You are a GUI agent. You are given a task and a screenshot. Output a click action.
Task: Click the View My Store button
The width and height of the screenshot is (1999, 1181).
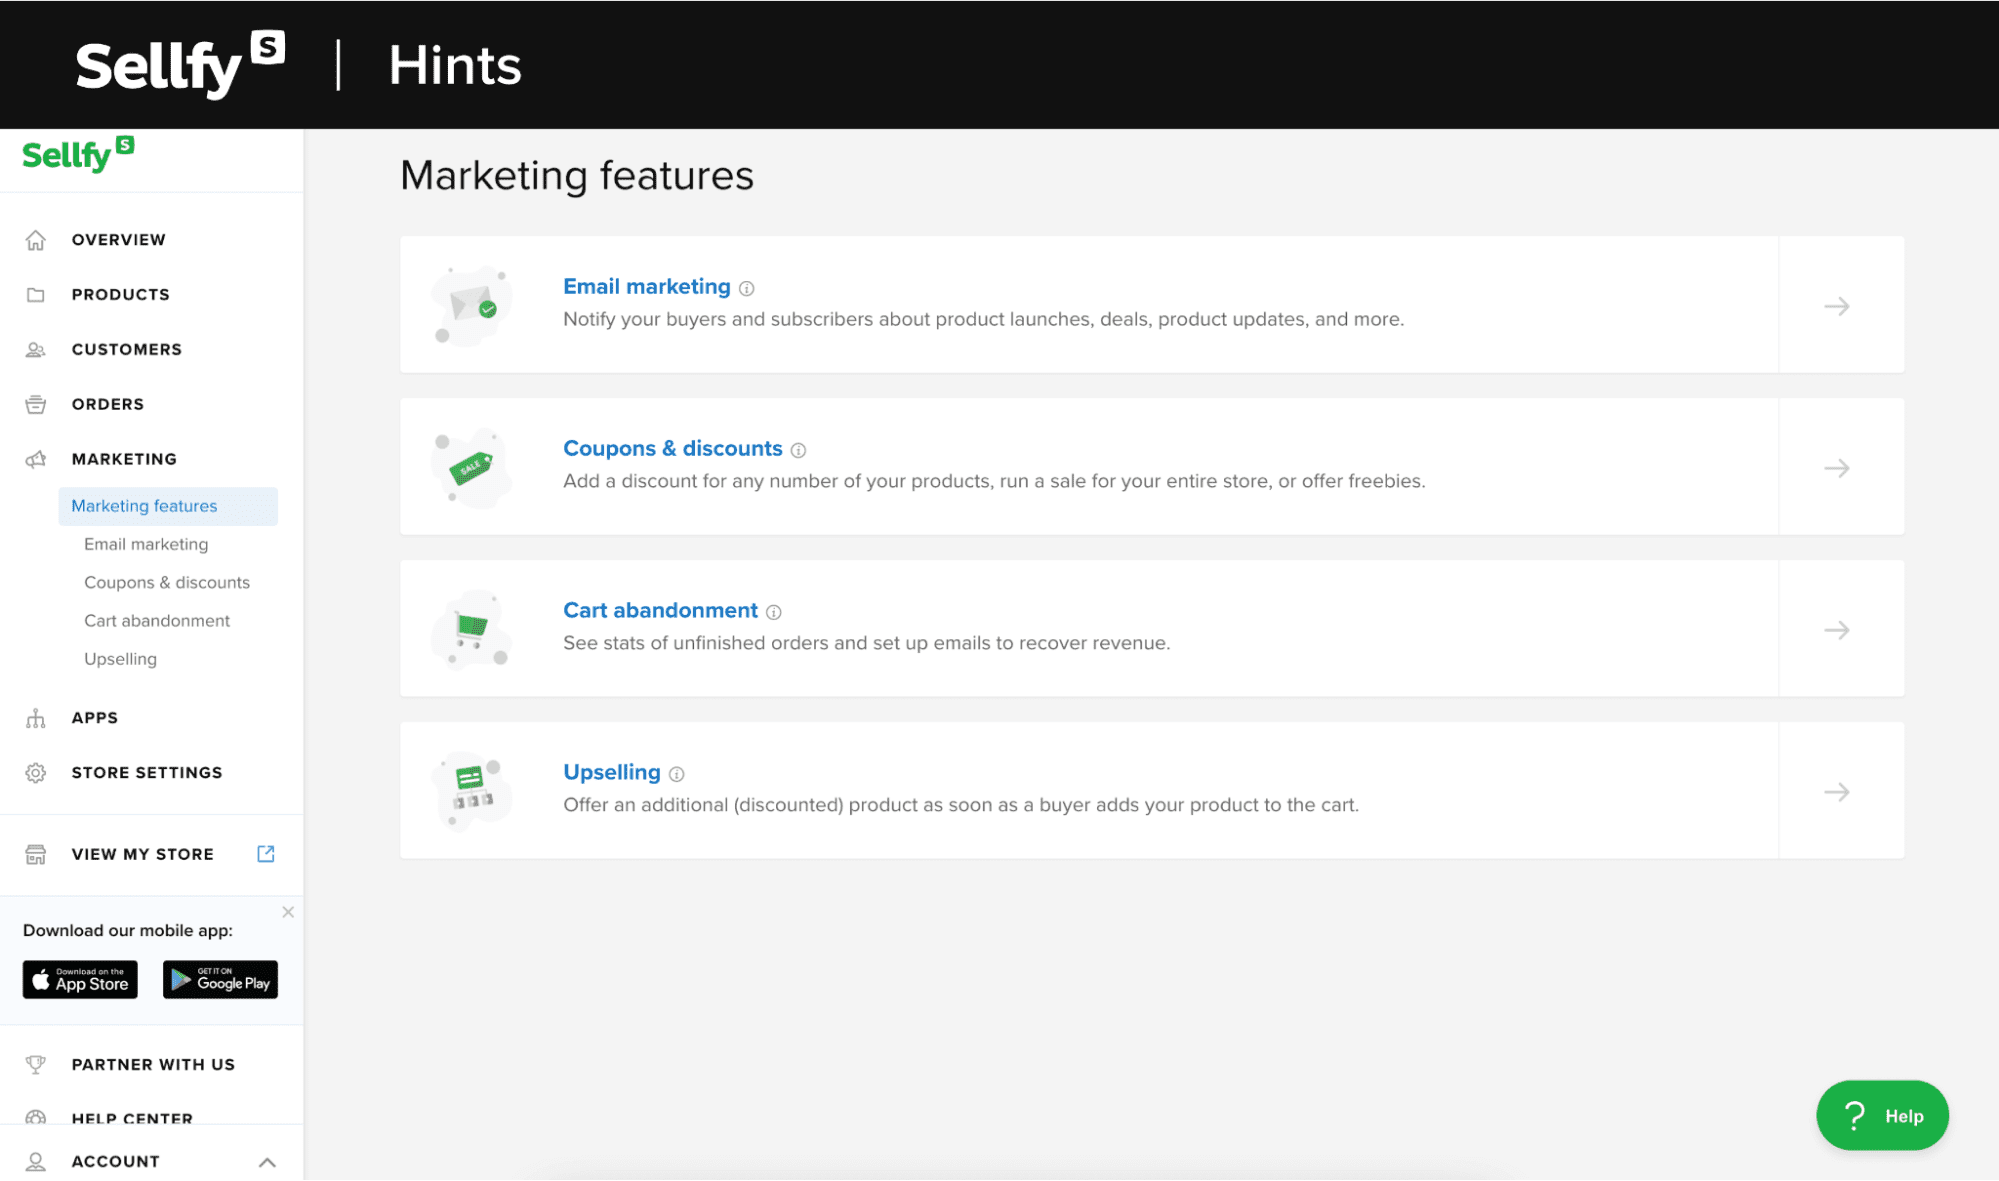[141, 853]
